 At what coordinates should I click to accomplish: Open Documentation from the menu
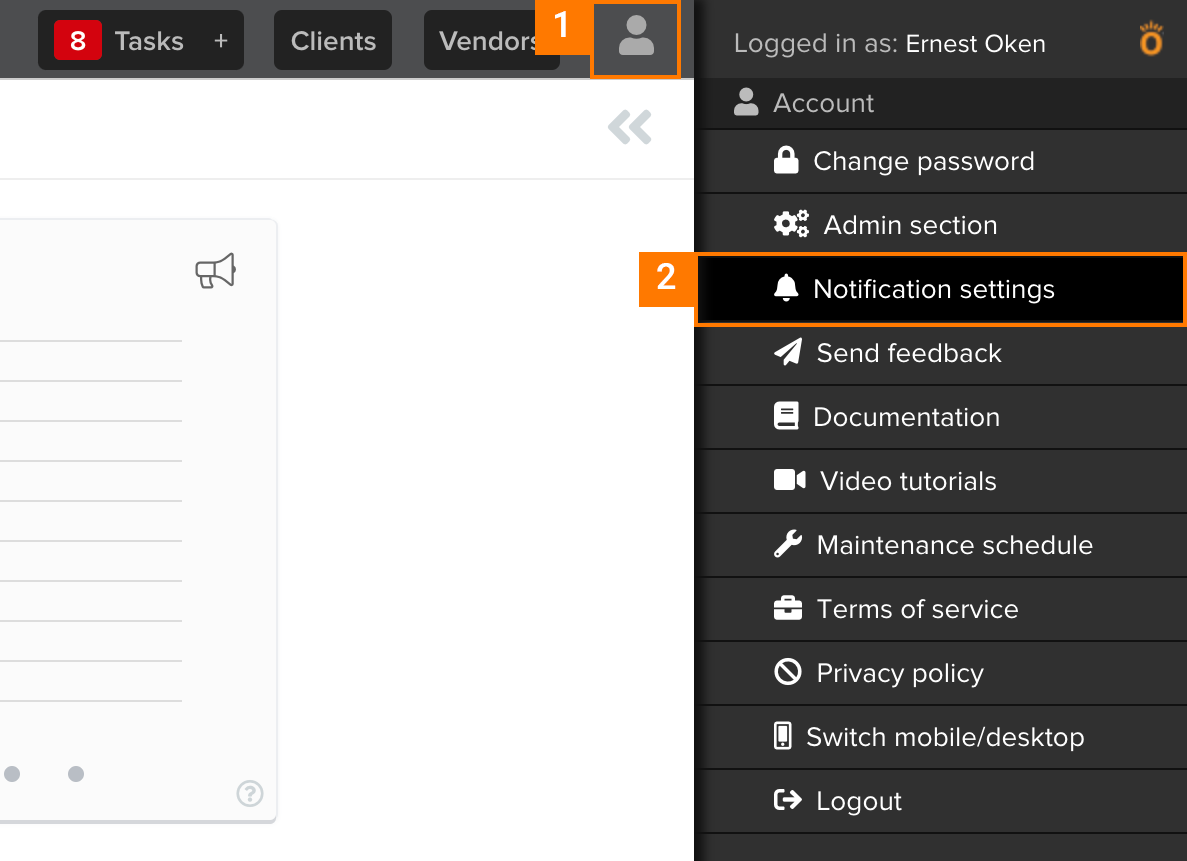coord(907,417)
